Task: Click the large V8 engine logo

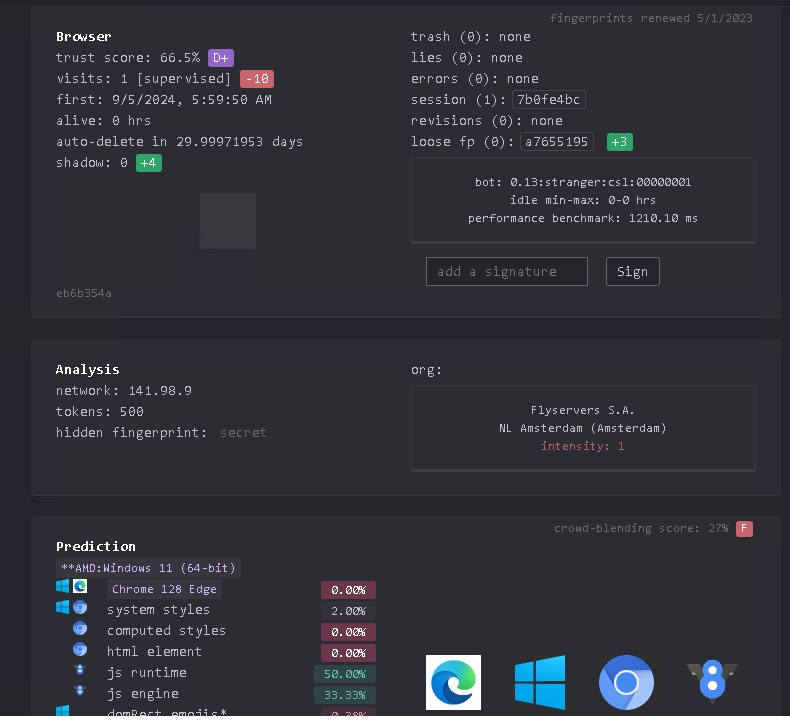Action: tap(712, 682)
